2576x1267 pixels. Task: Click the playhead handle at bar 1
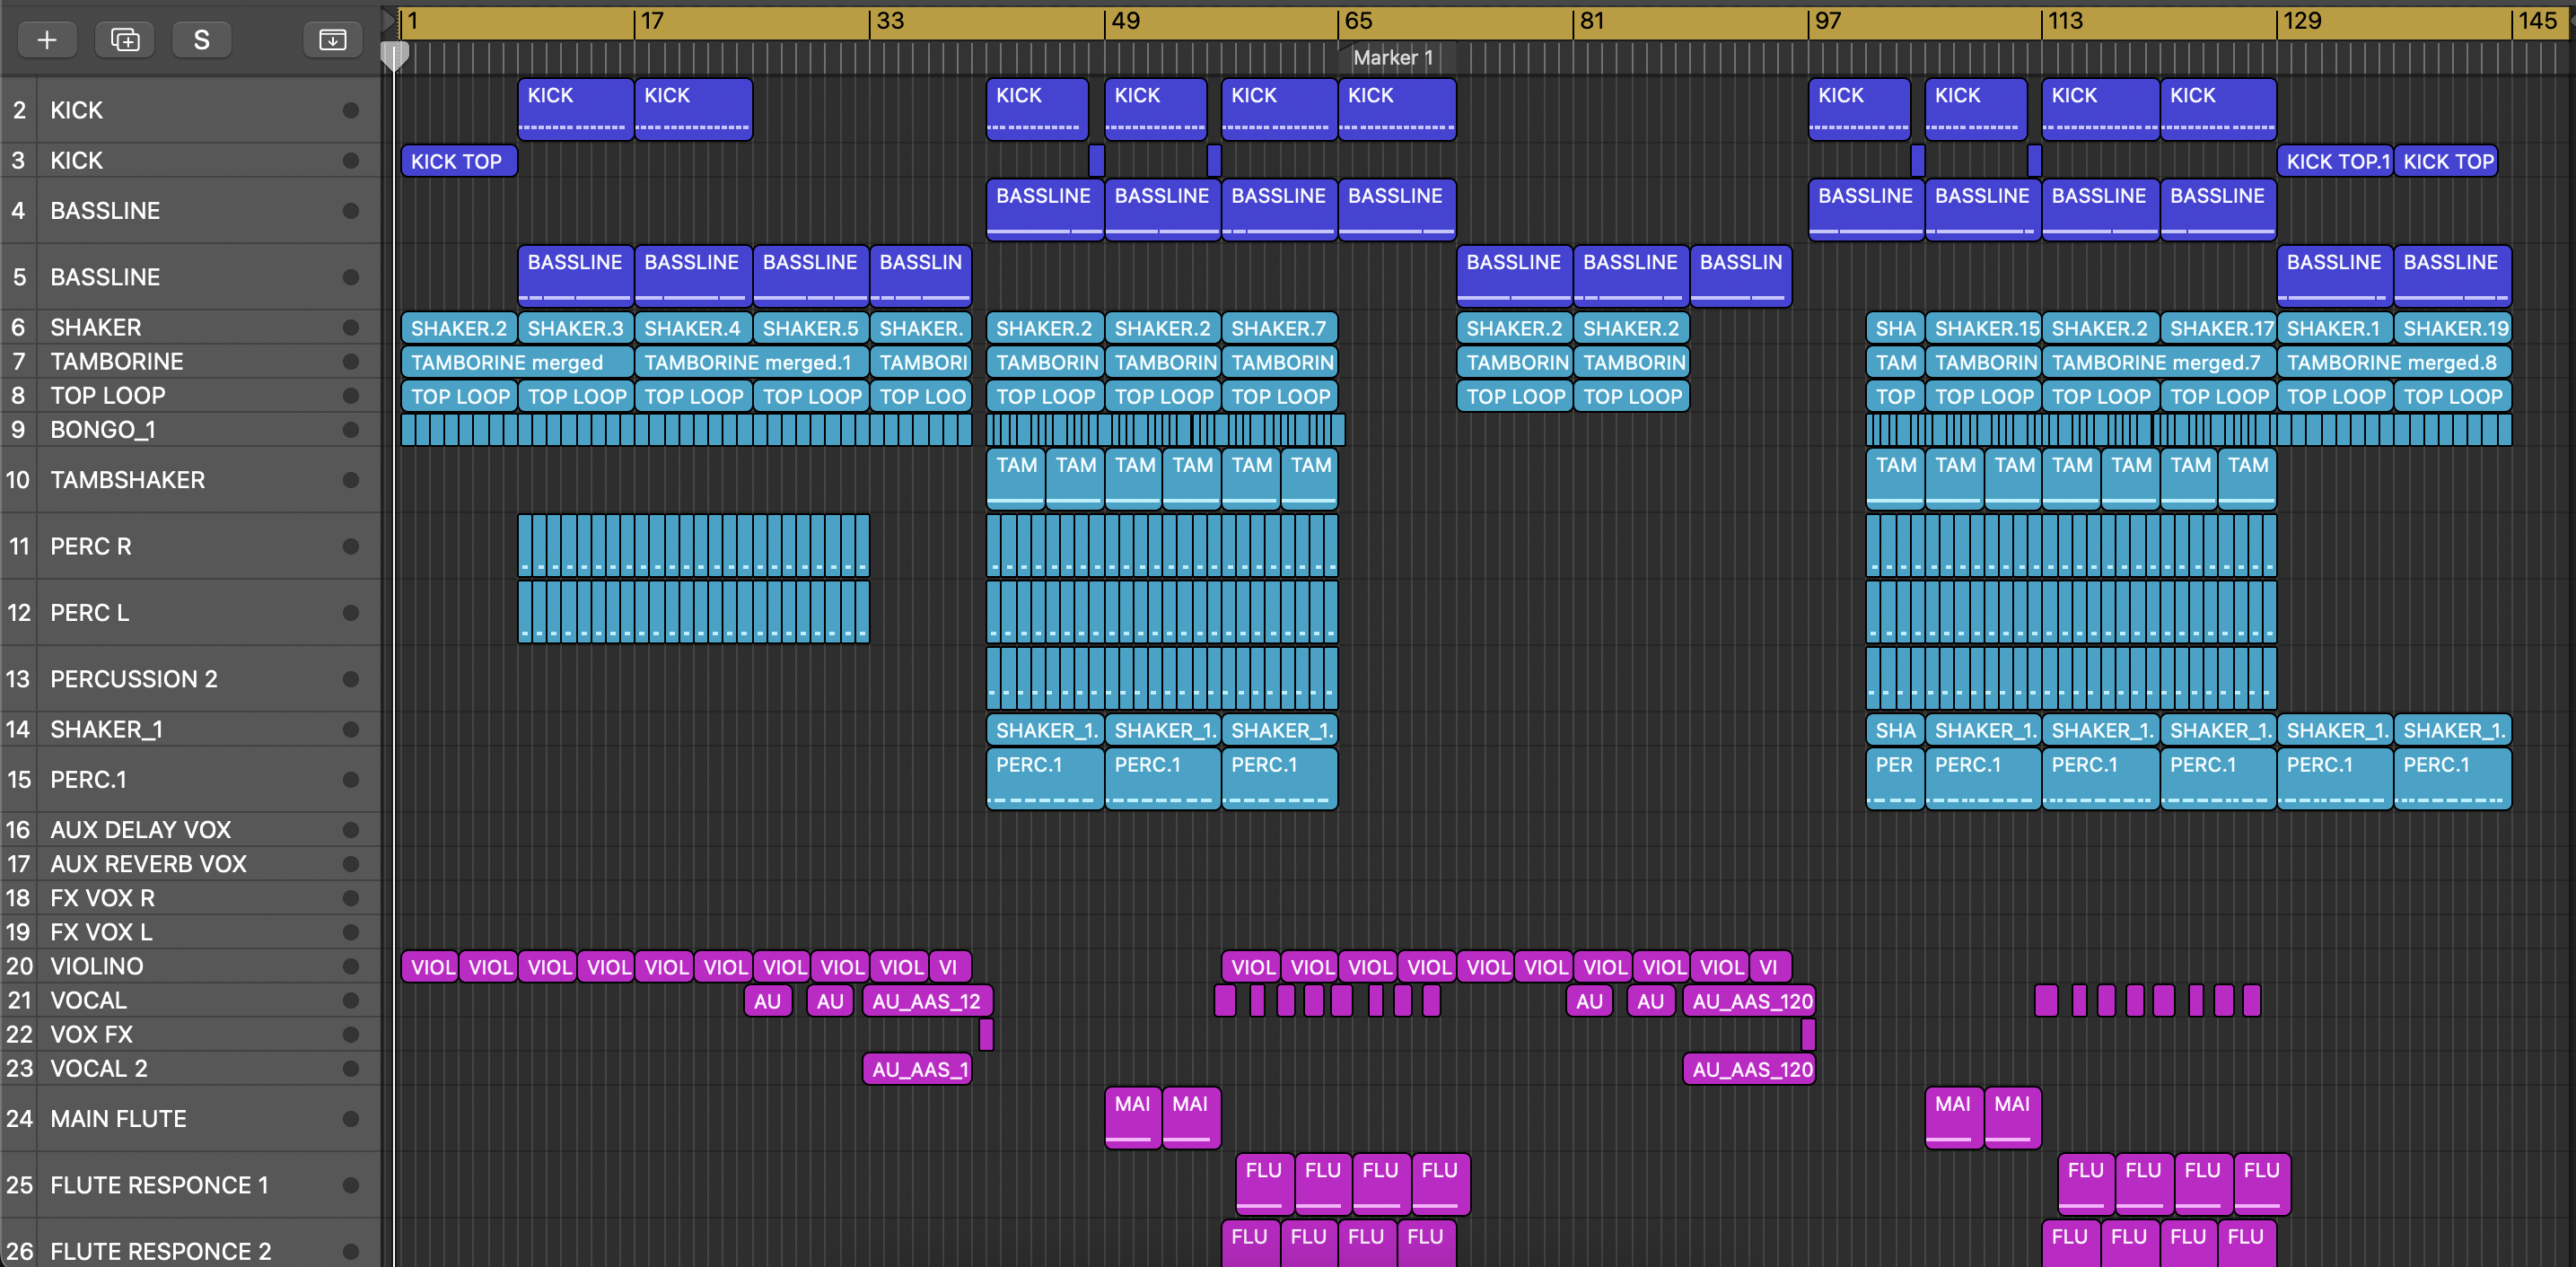[395, 55]
